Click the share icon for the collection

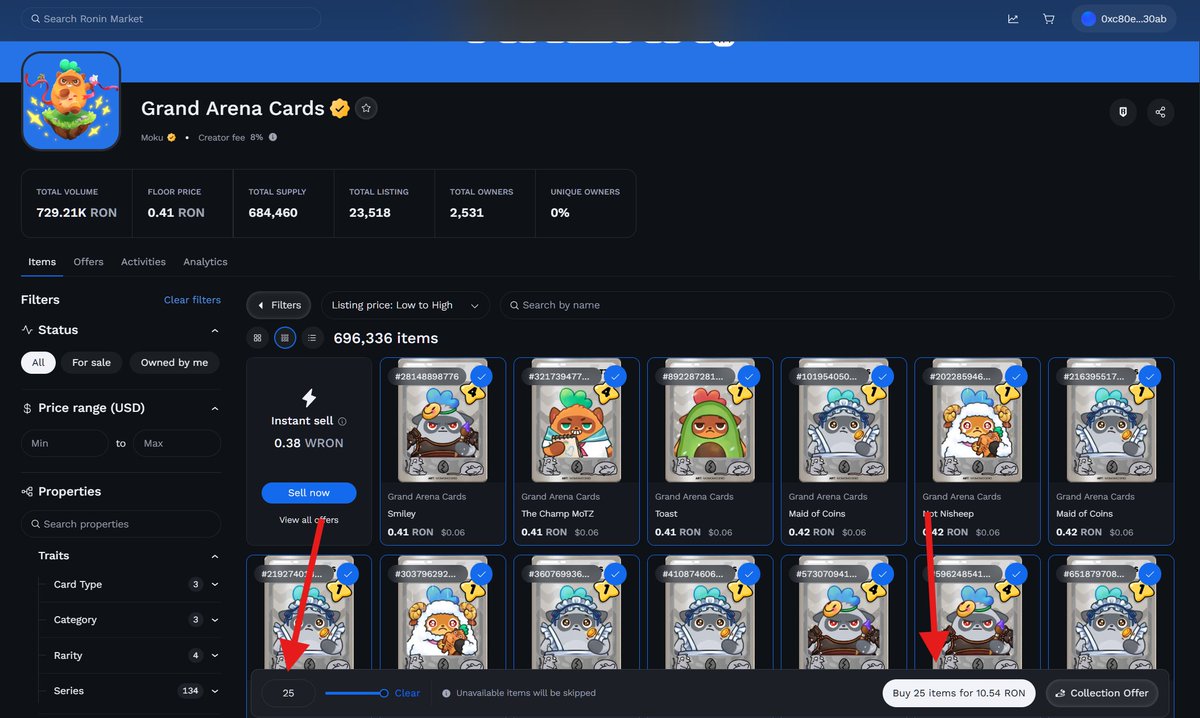coord(1160,112)
